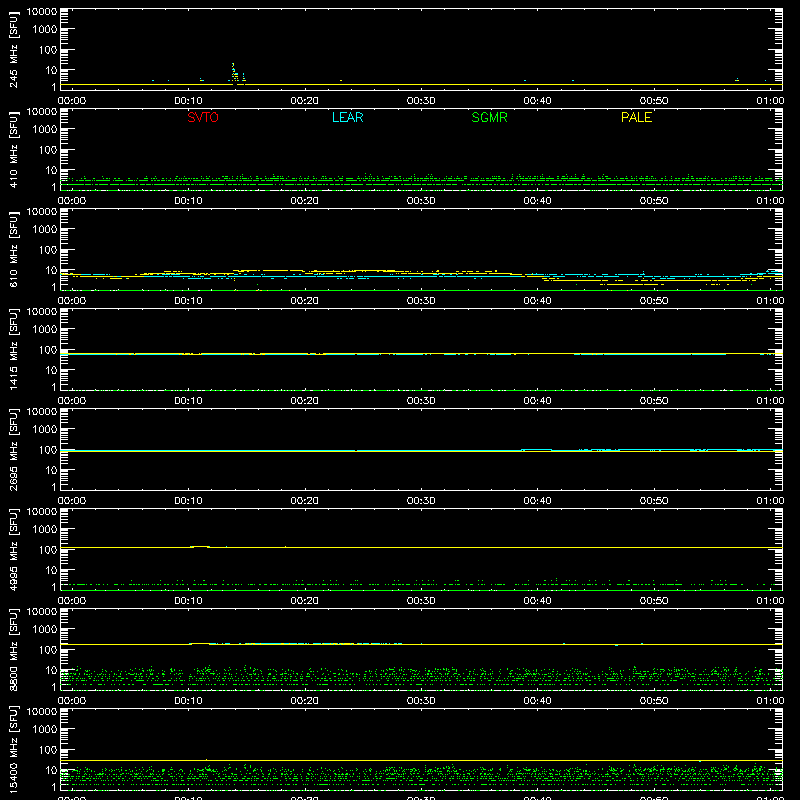This screenshot has width=800, height=800.
Task: Click the 10000 tick on 245 MHz axis
Action: 42,12
